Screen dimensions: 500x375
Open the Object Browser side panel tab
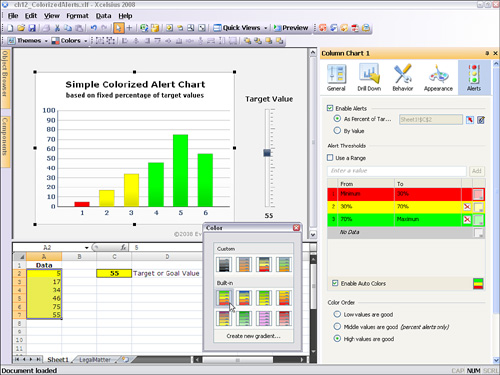tap(5, 78)
